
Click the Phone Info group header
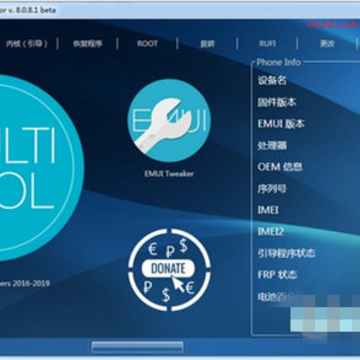[279, 62]
